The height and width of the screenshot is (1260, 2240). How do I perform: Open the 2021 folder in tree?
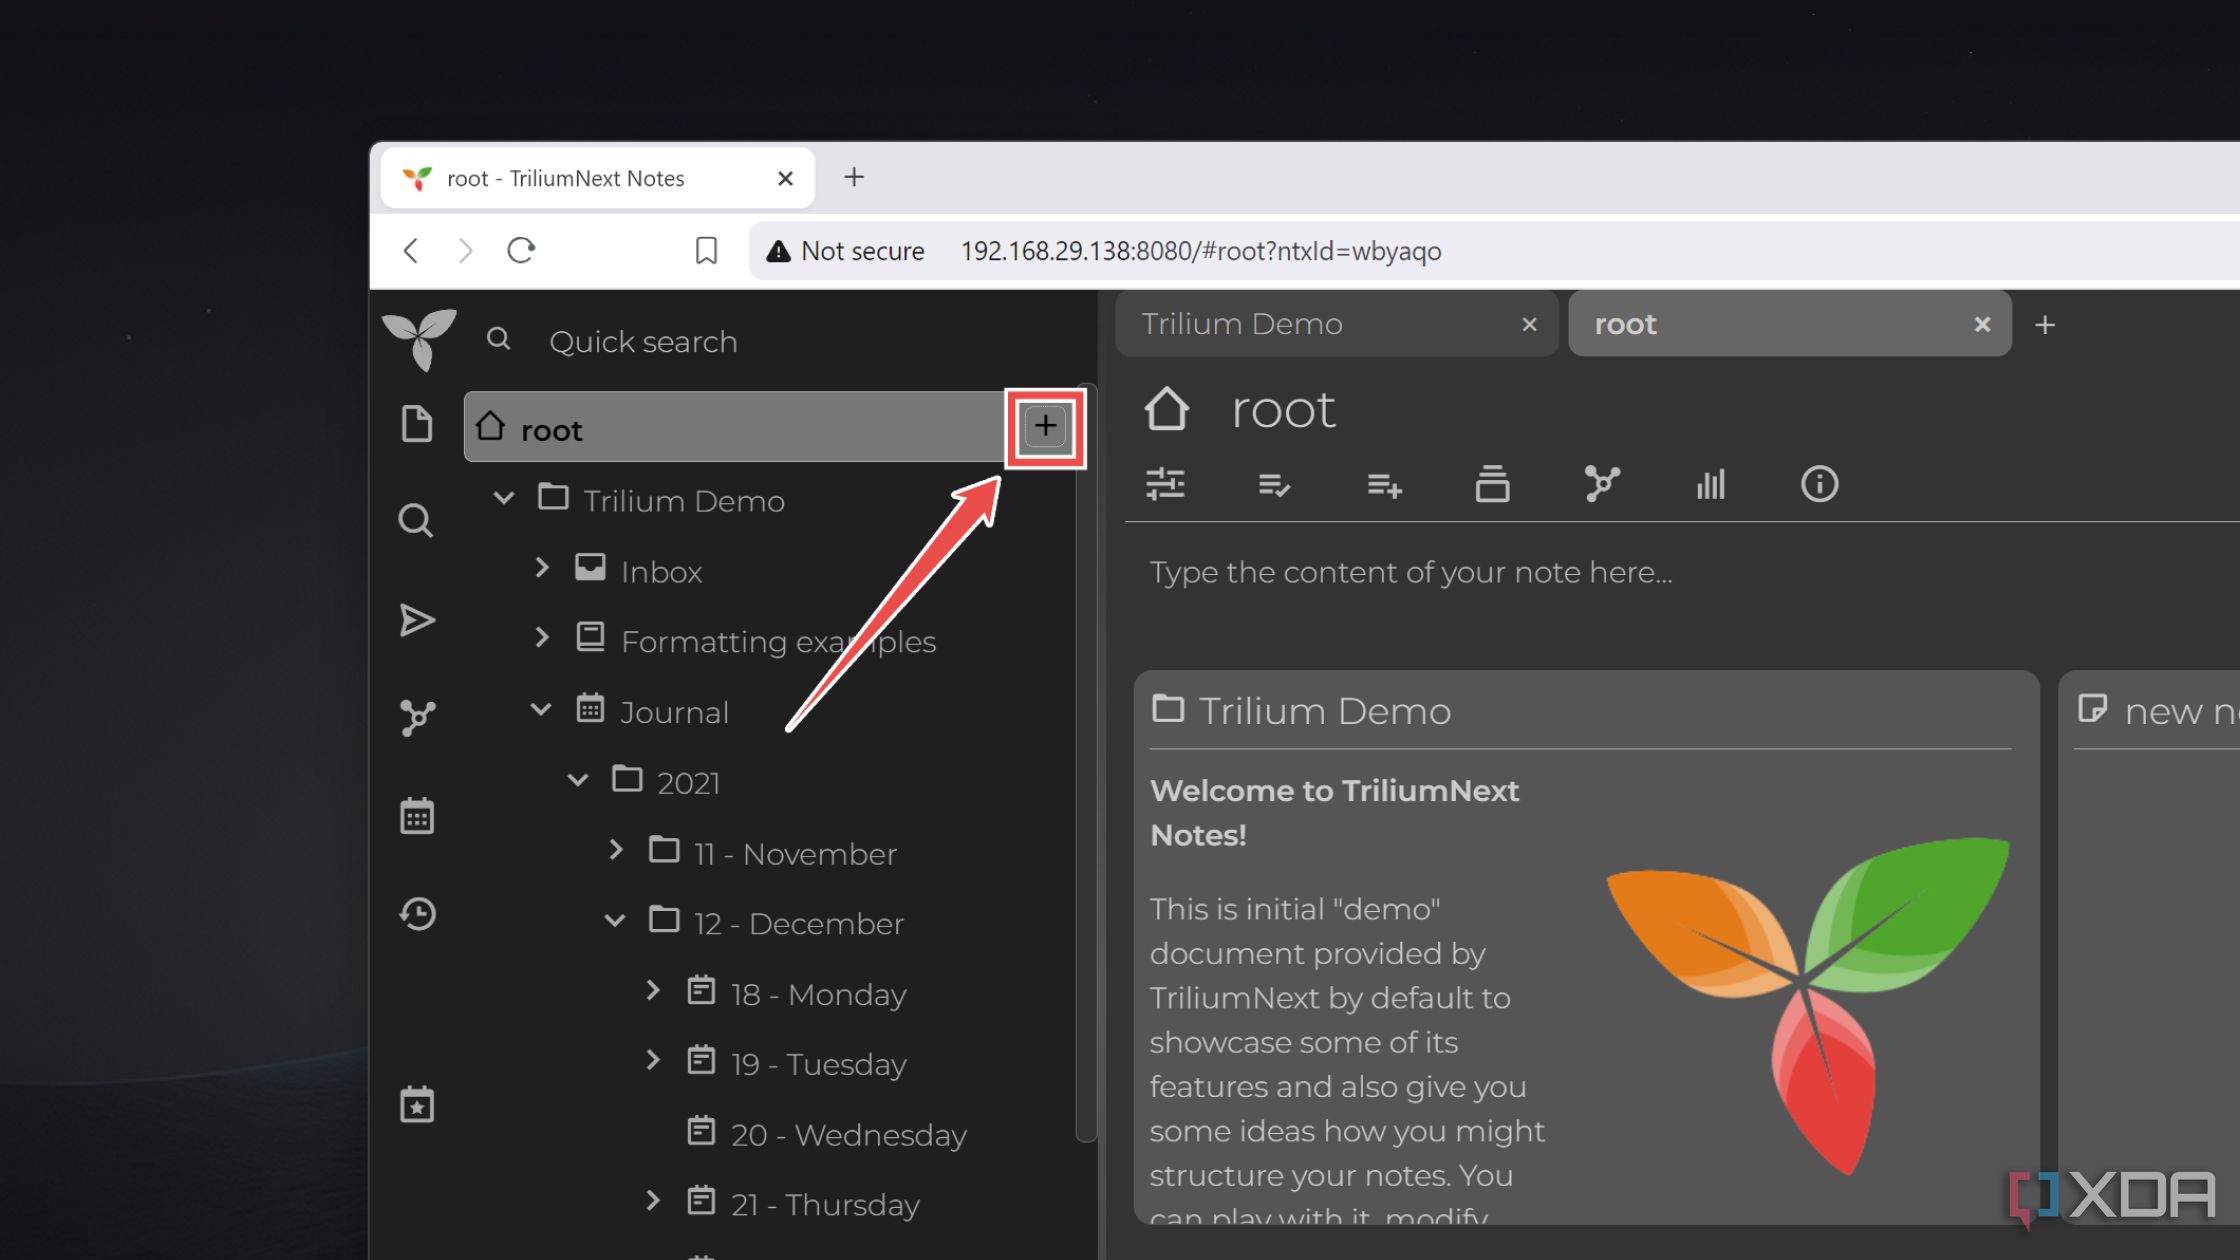point(688,782)
